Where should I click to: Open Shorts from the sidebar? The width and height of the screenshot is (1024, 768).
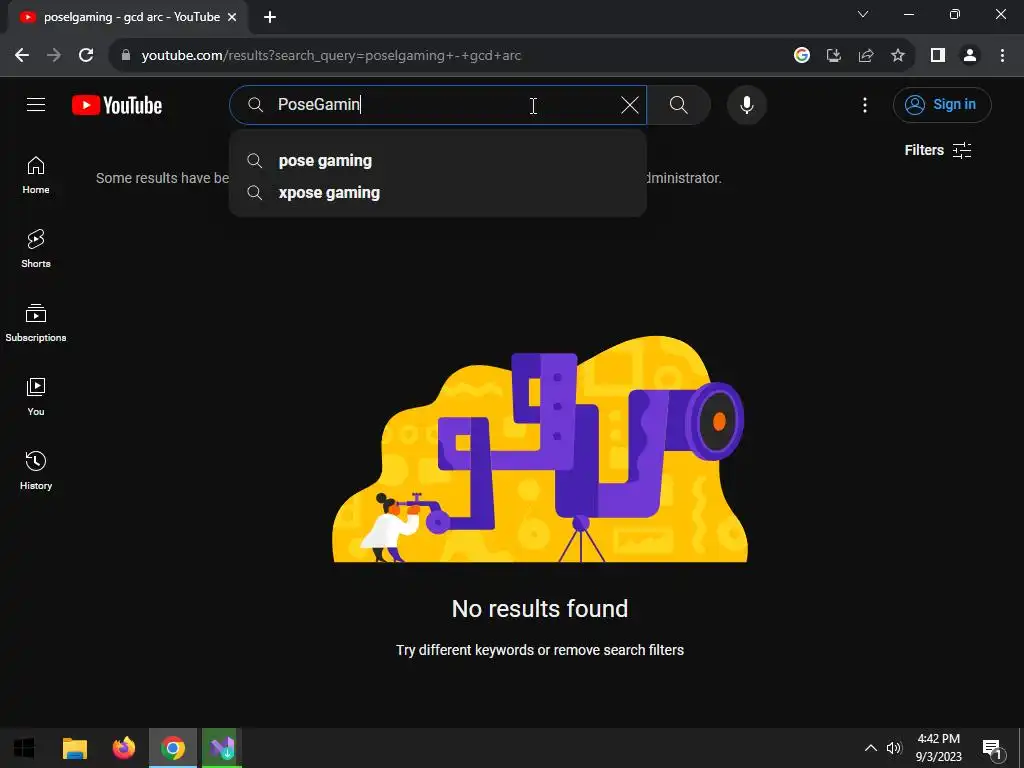(x=36, y=249)
